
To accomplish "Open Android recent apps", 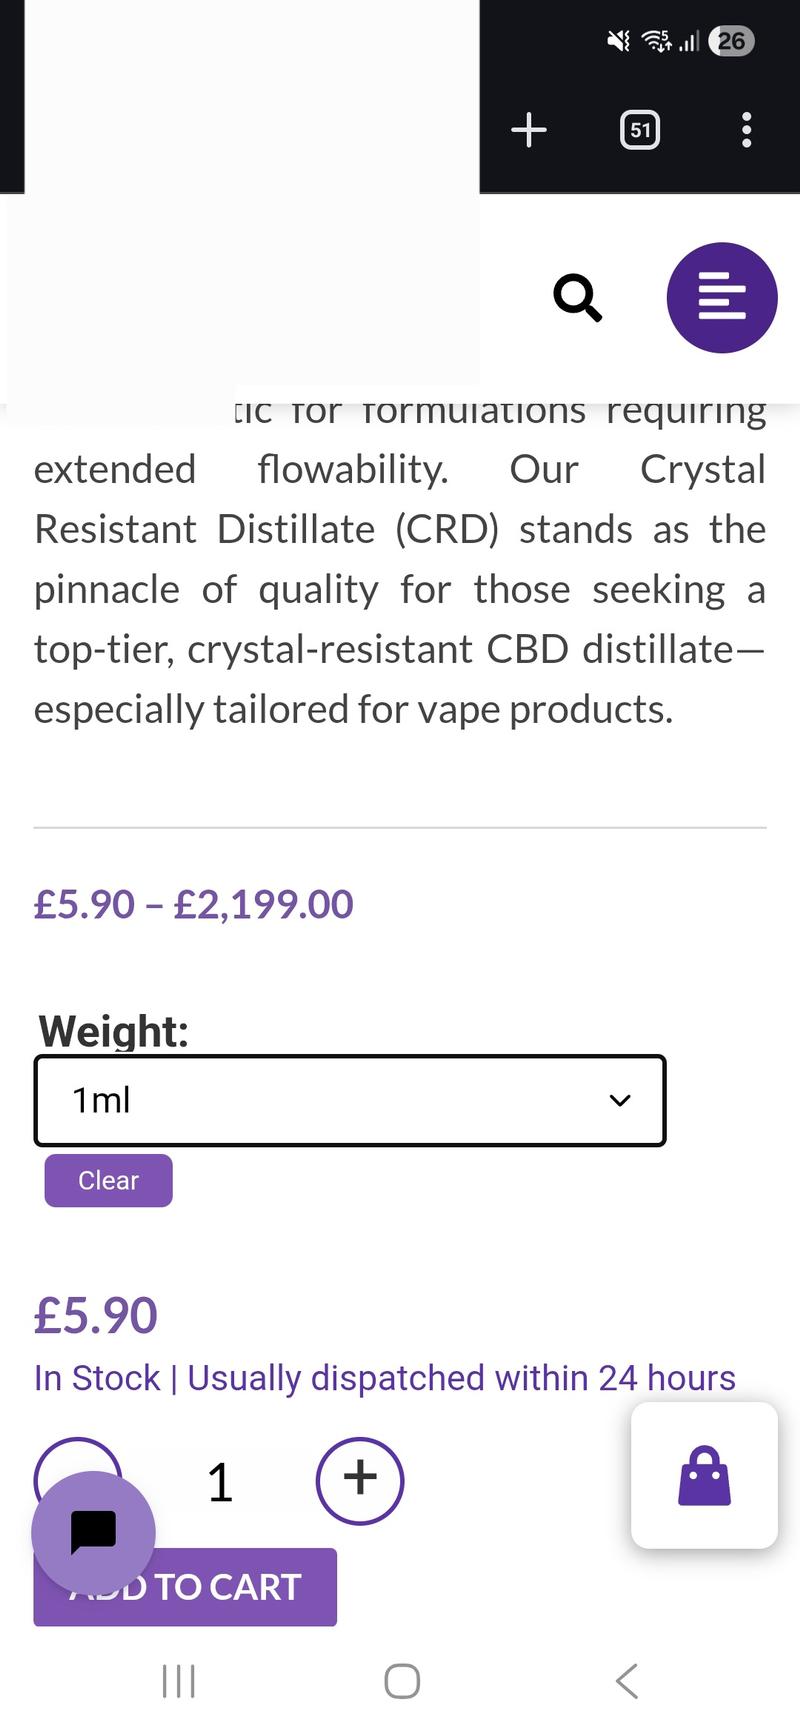I will coord(179,1681).
